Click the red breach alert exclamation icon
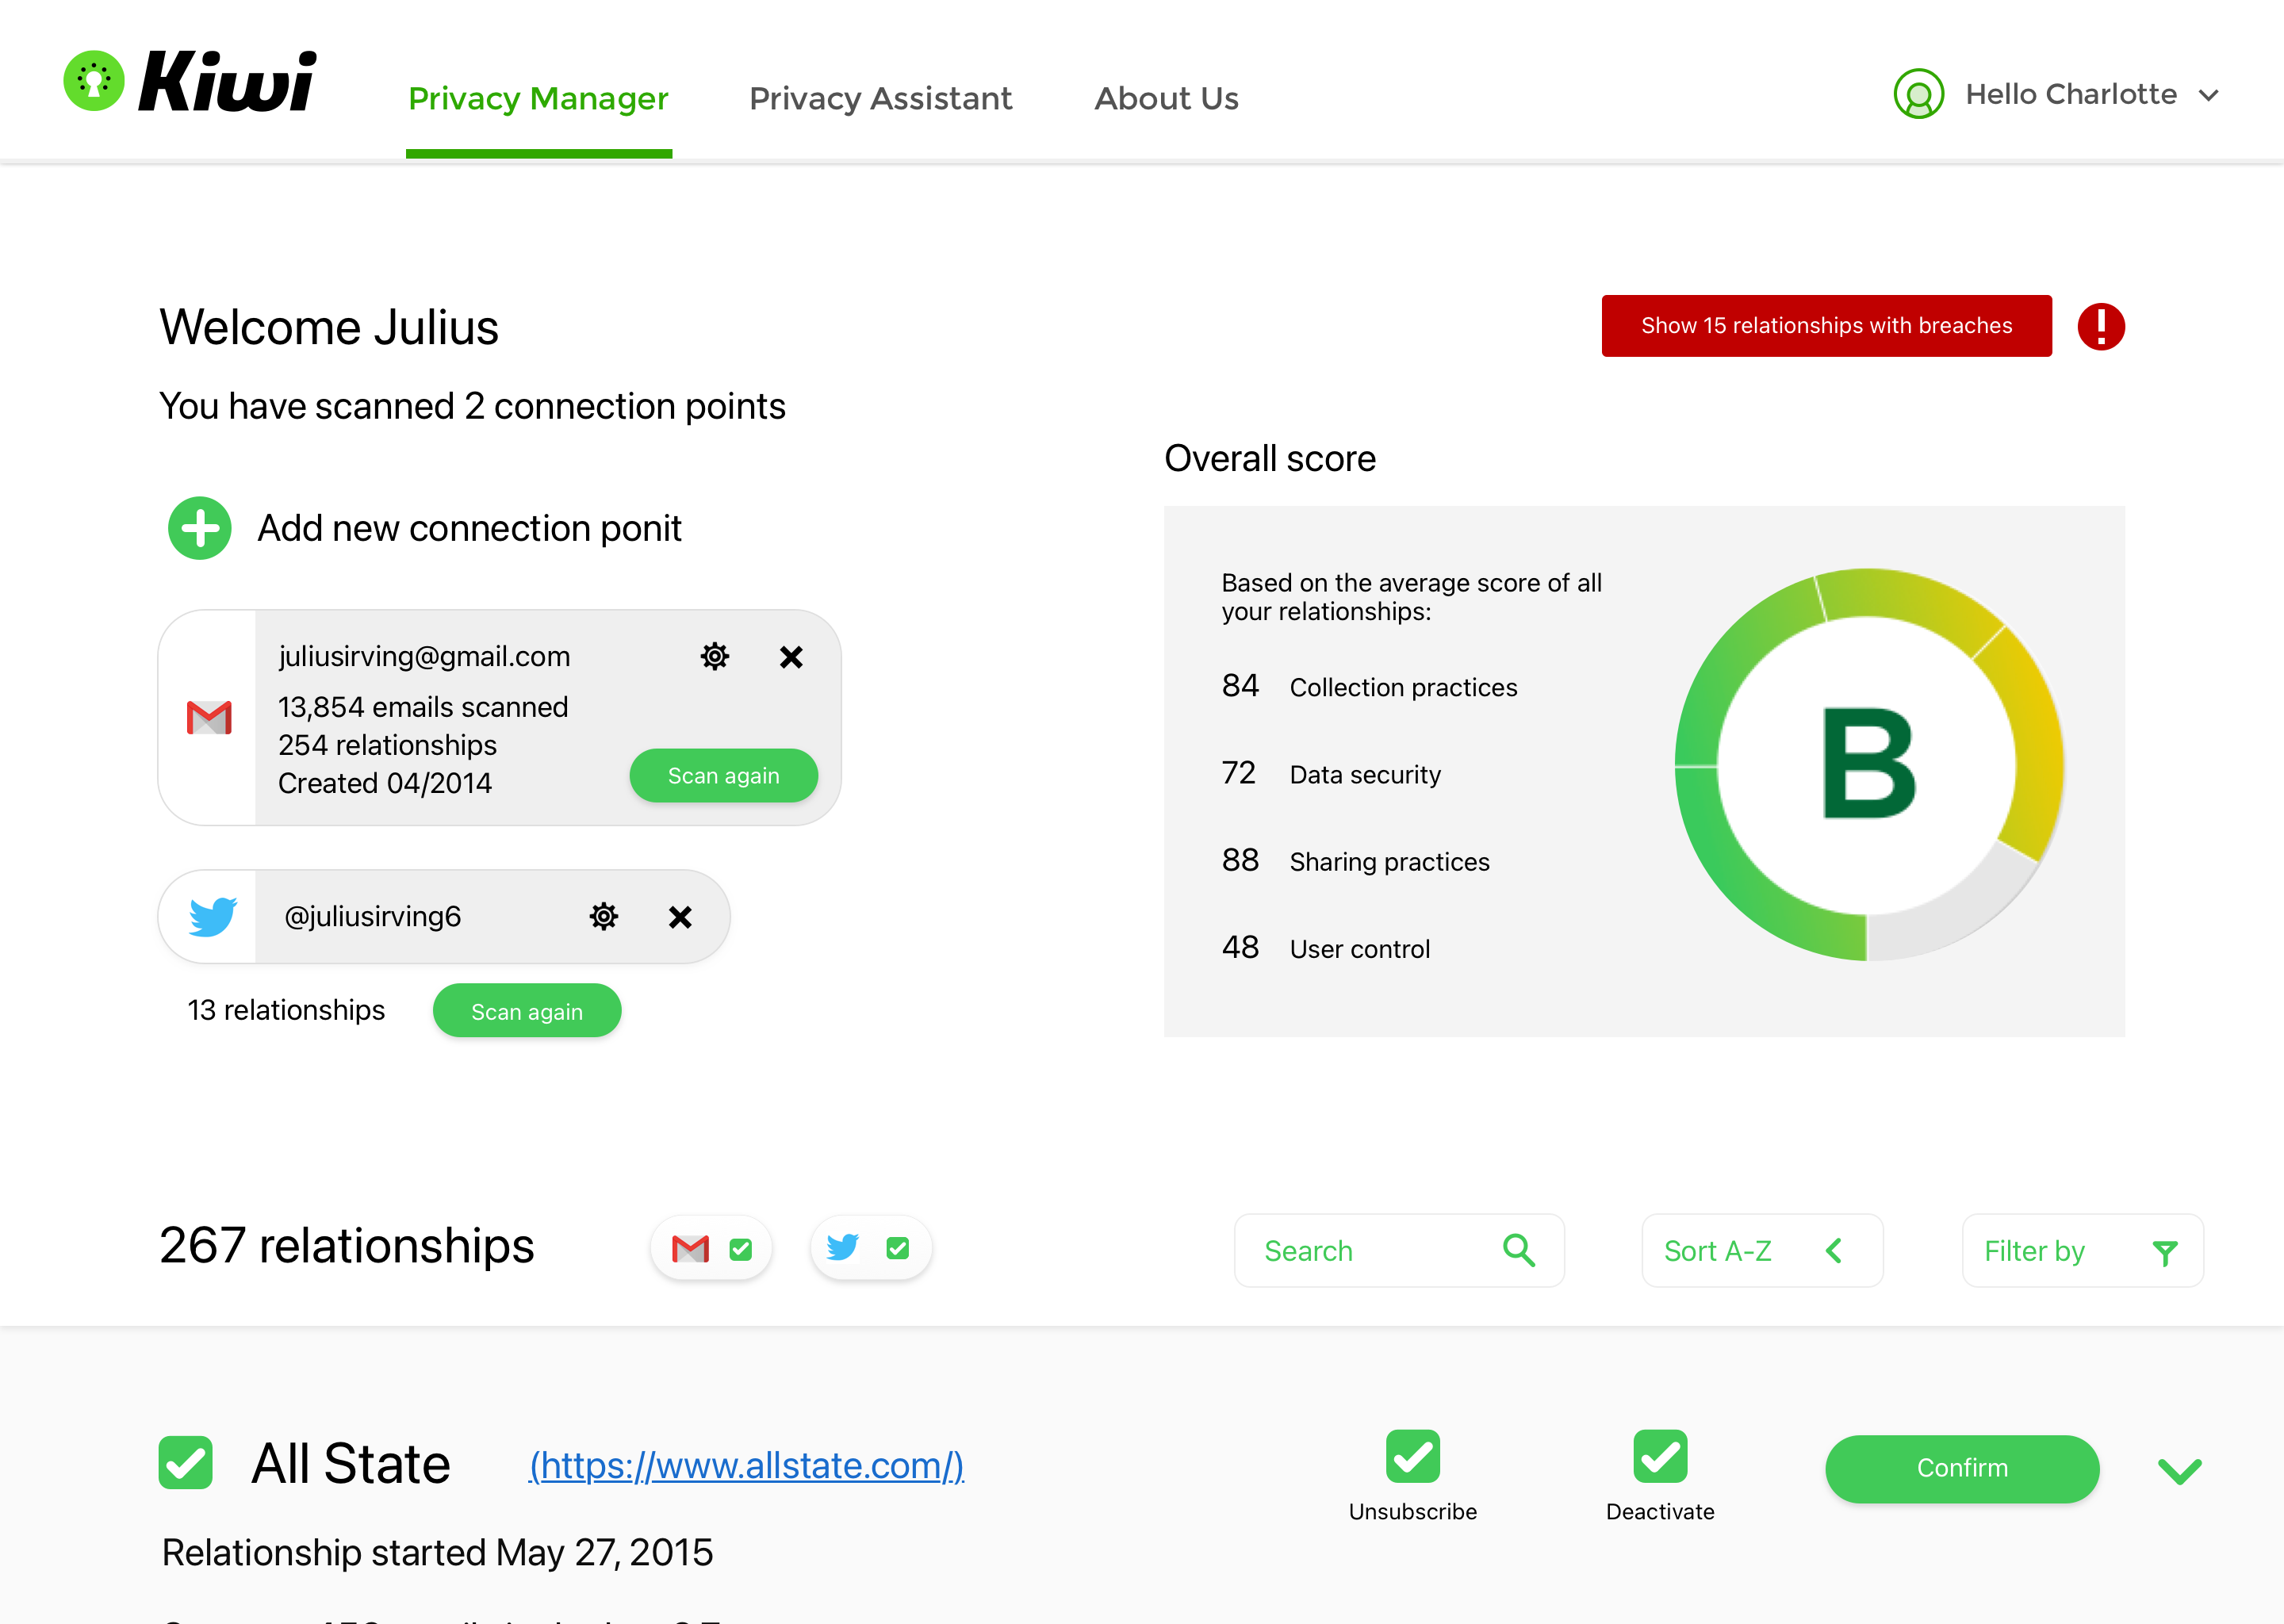This screenshot has width=2284, height=1624. [x=2100, y=326]
